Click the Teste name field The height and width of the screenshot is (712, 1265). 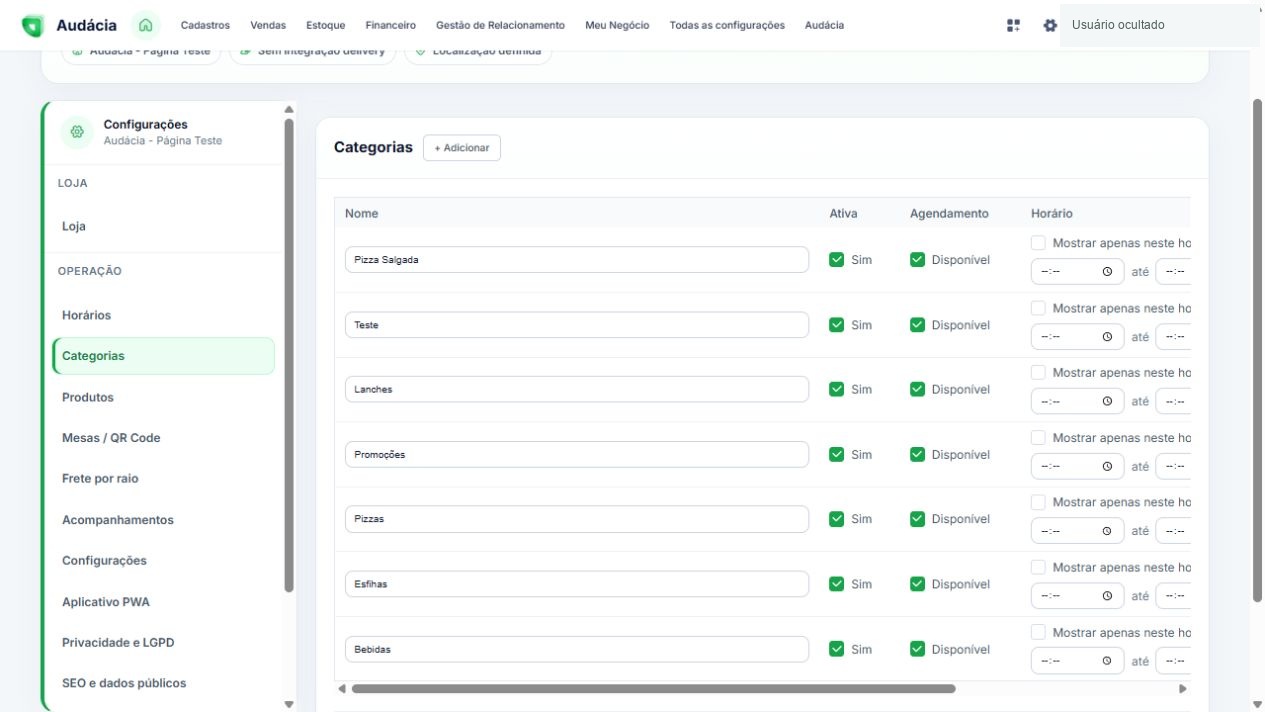[x=577, y=325]
